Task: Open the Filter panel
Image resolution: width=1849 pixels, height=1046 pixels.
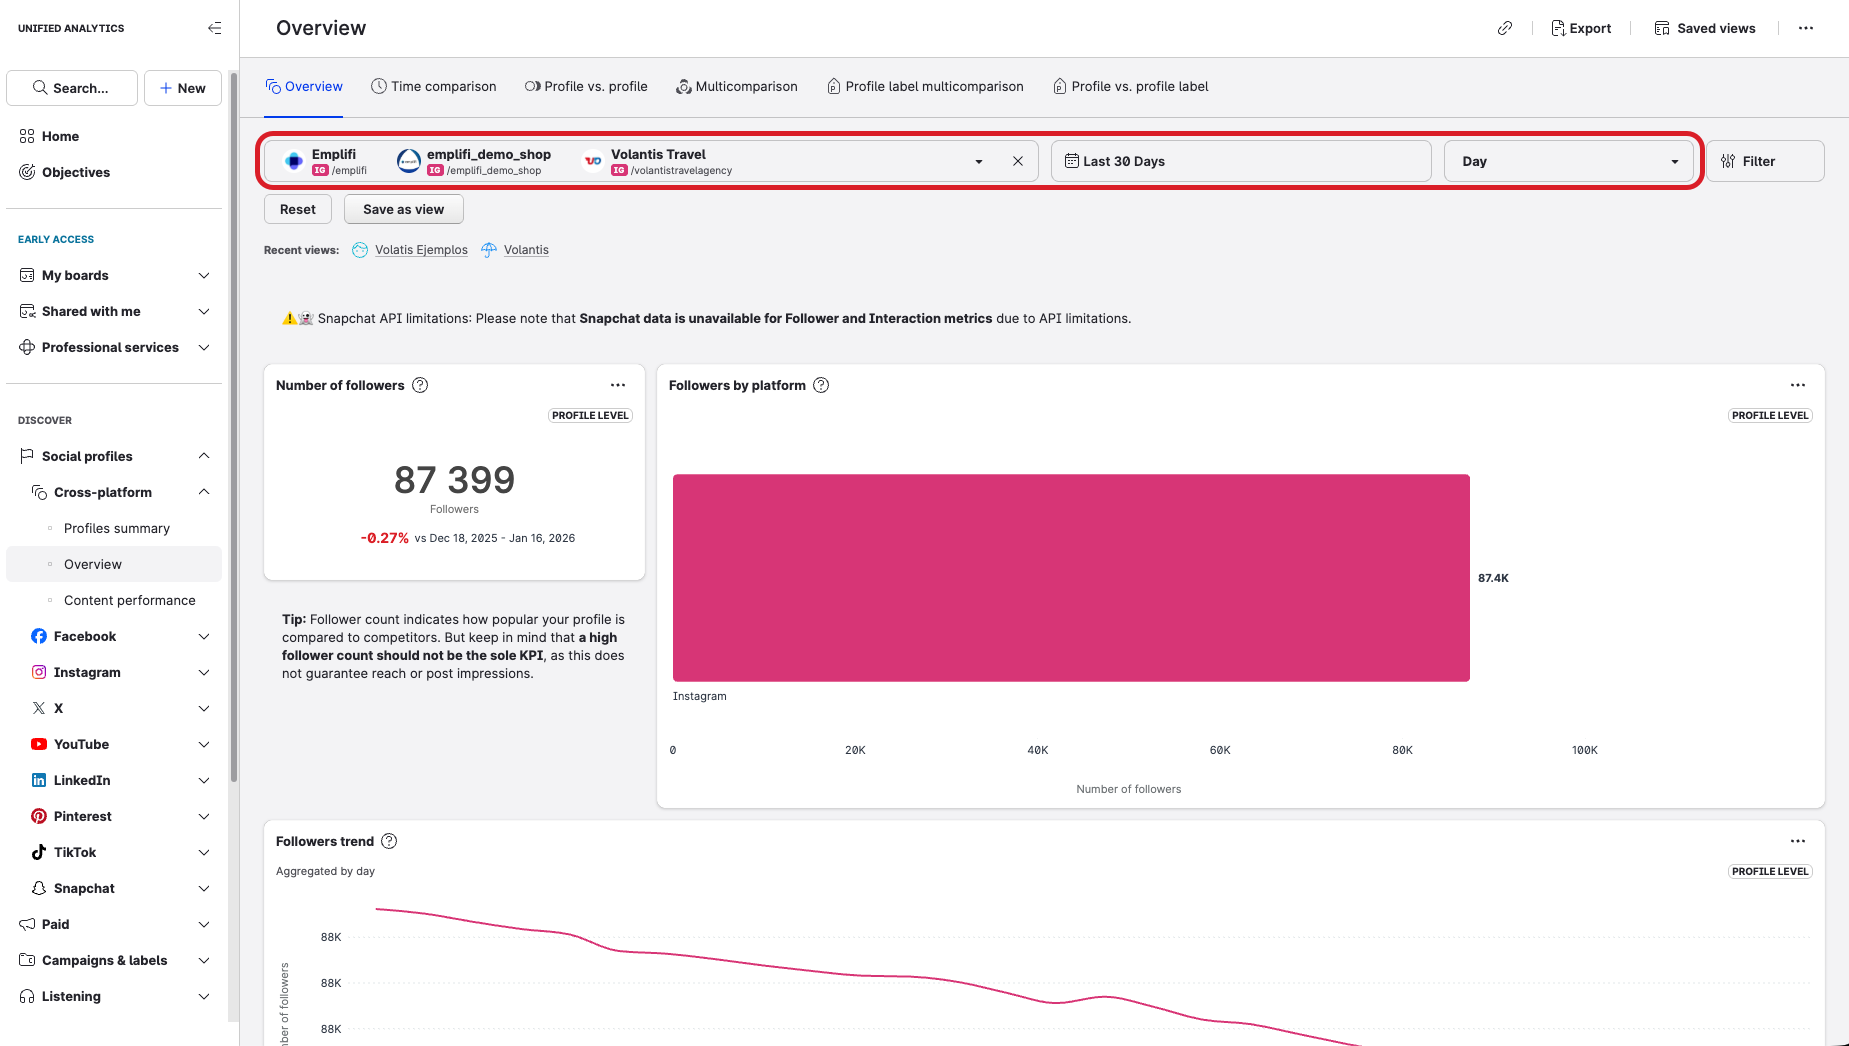Action: click(x=1764, y=161)
